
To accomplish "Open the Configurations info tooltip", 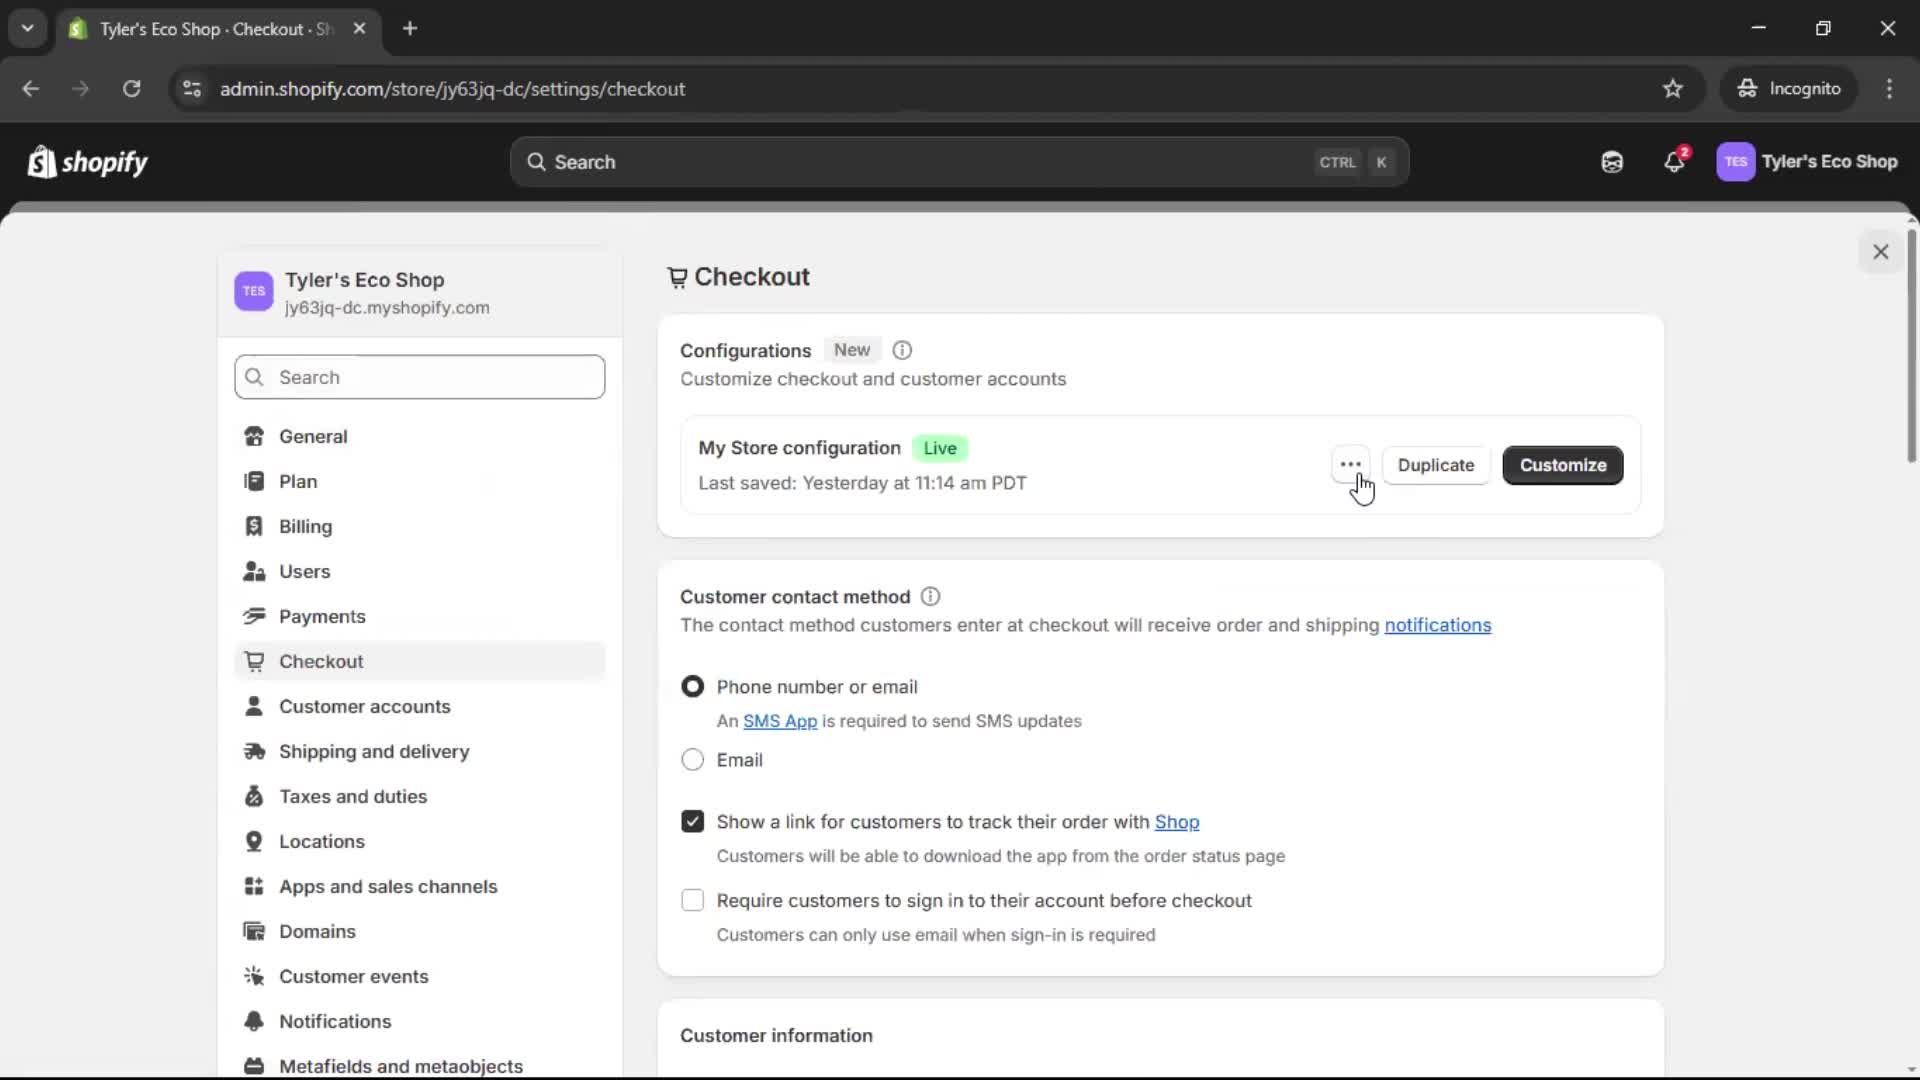I will pos(902,350).
